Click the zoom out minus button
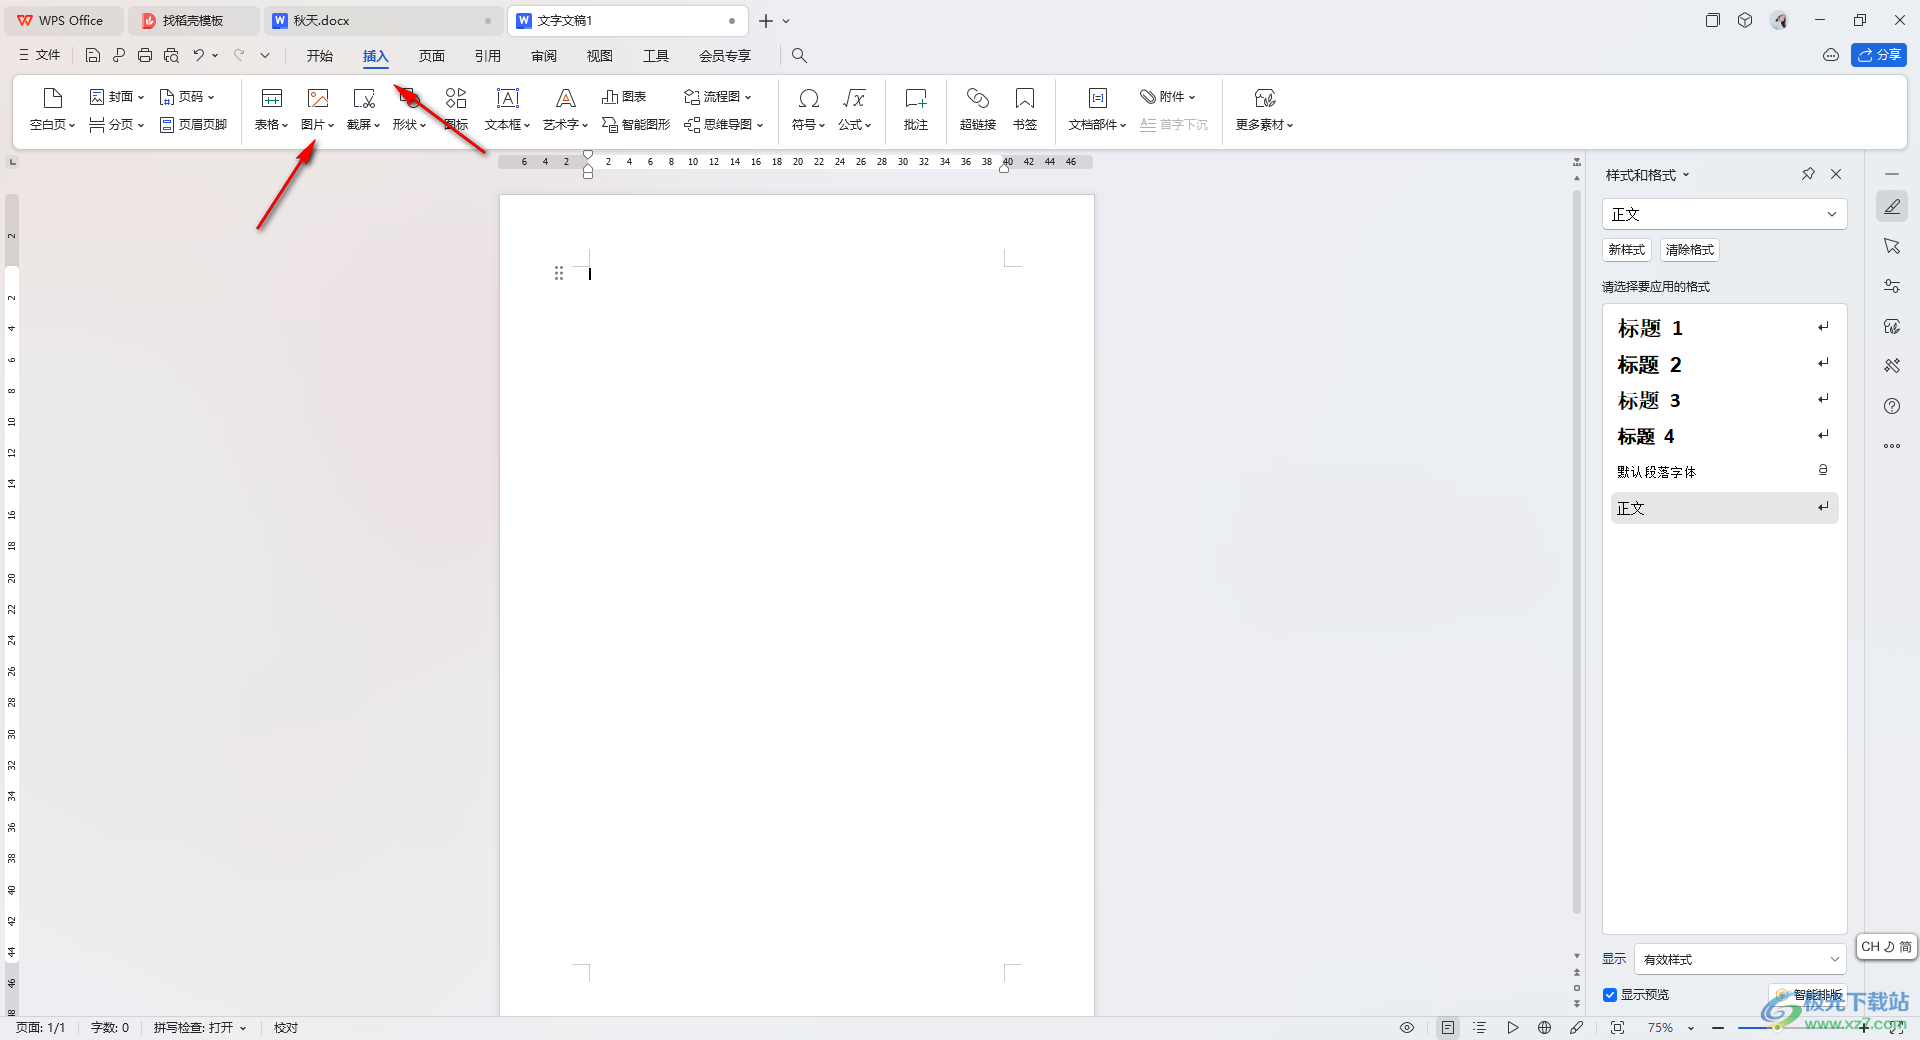The image size is (1920, 1040). coord(1718,1028)
